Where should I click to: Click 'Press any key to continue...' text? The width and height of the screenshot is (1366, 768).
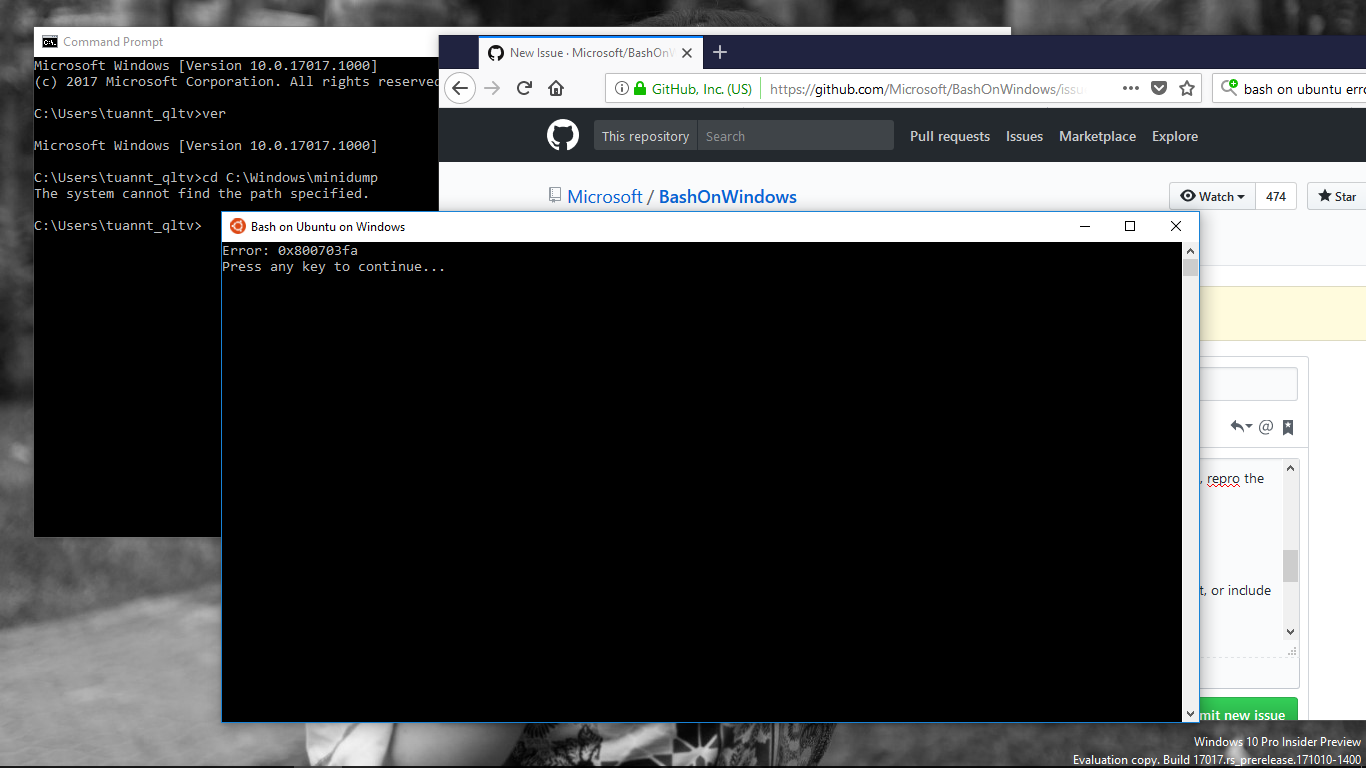[x=334, y=266]
